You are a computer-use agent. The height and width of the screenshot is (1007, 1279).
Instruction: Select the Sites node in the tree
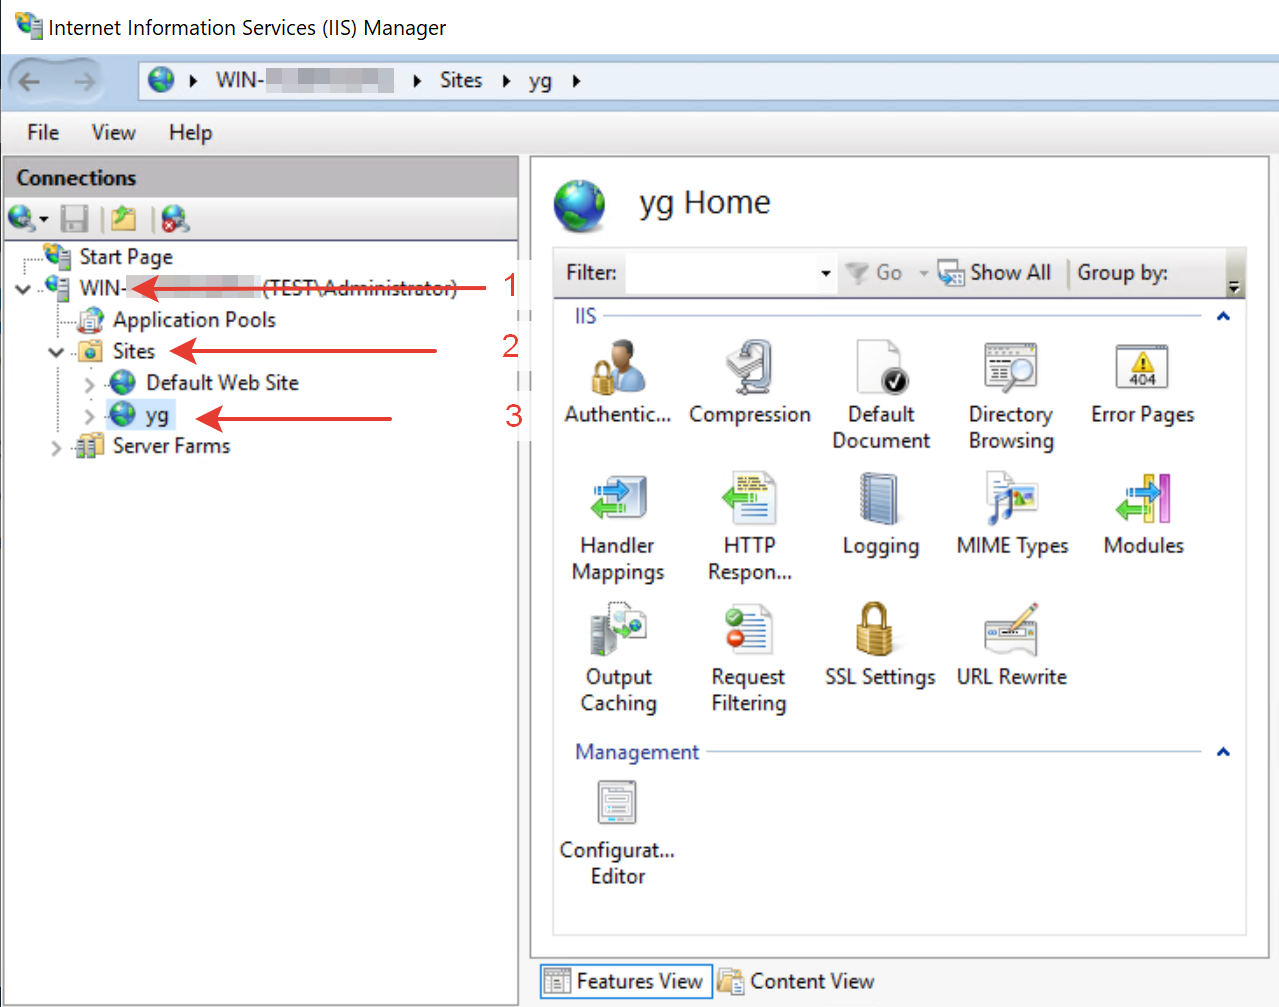tap(134, 352)
